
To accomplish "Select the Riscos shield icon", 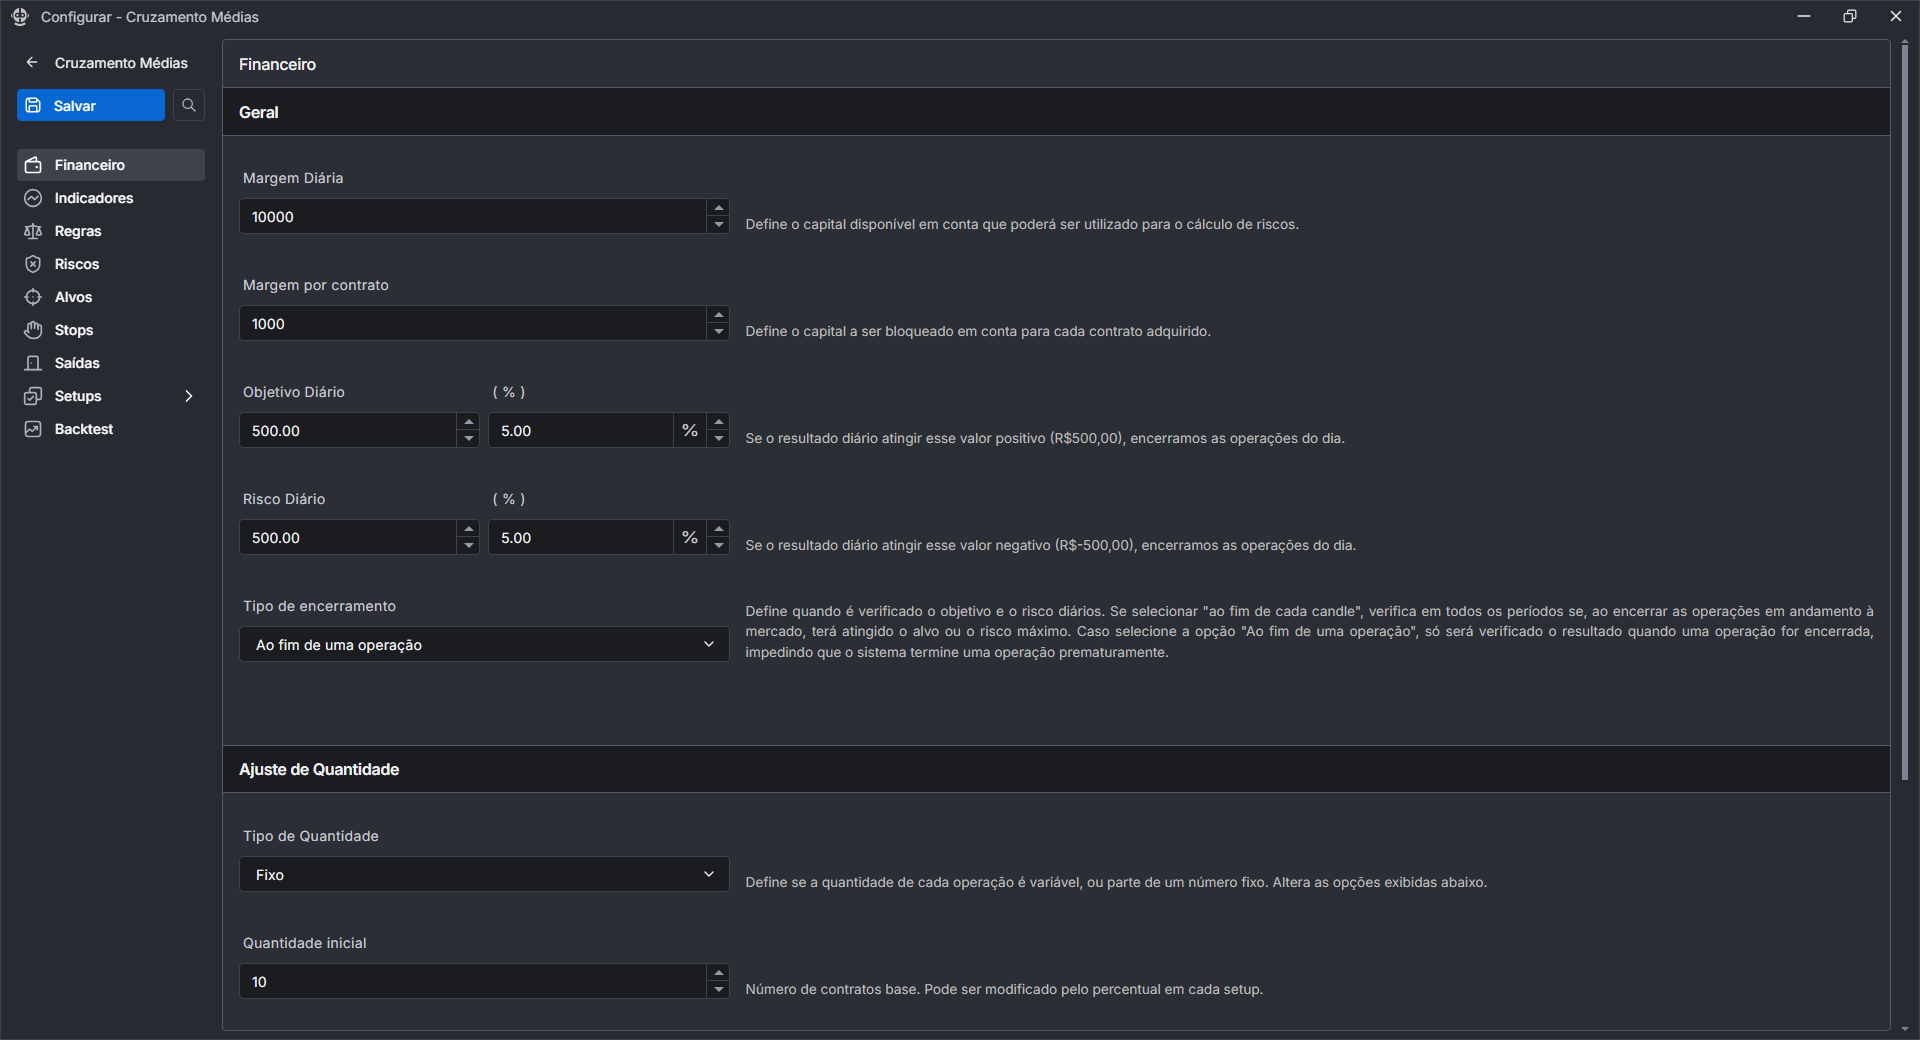I will [33, 264].
